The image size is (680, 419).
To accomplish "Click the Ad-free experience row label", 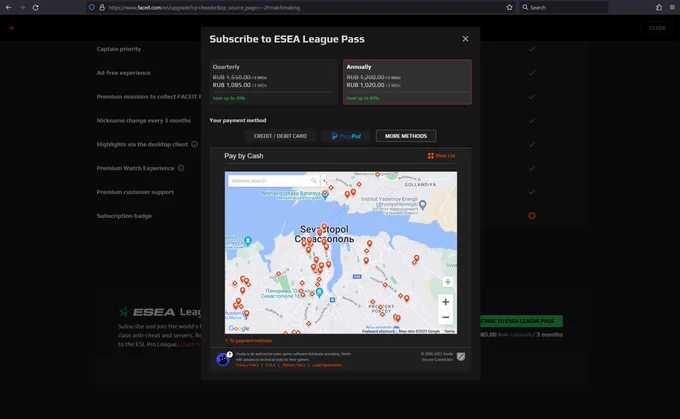I will tap(124, 73).
